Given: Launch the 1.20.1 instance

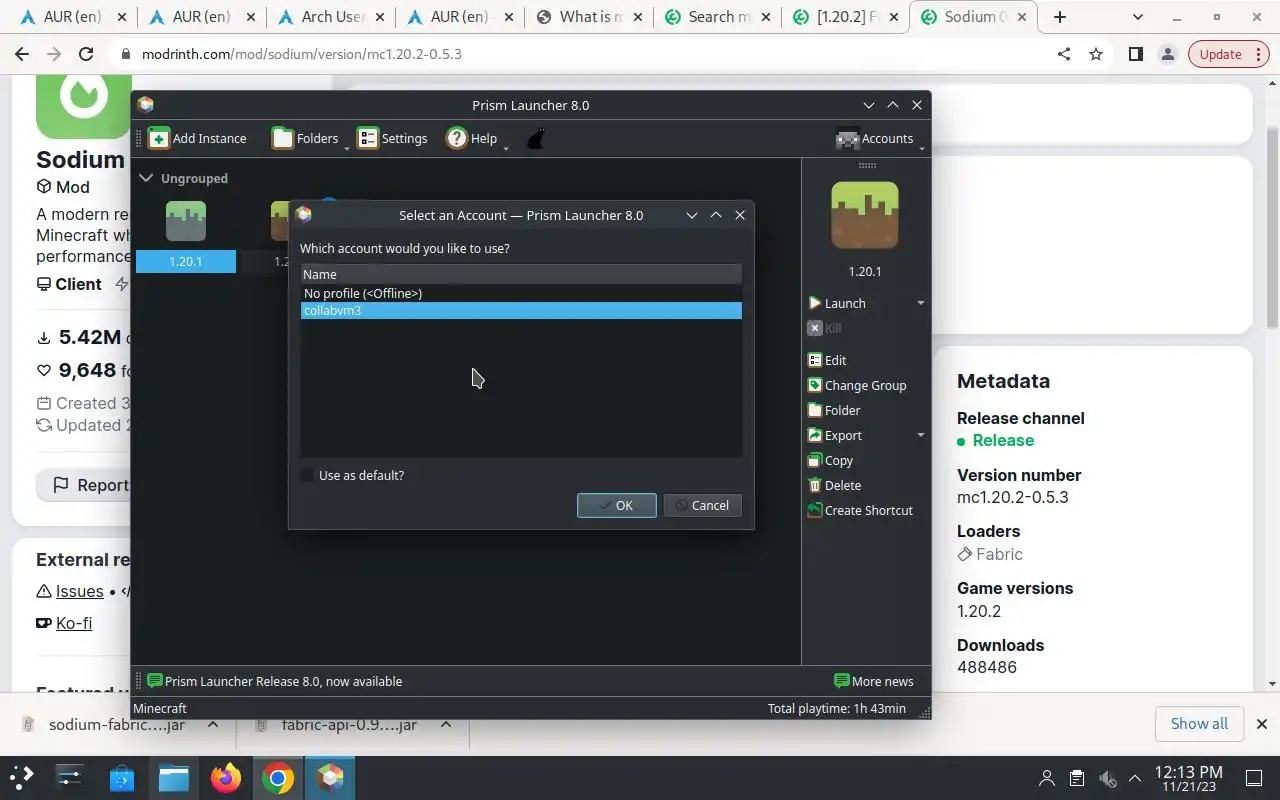Looking at the screenshot, I should click(837, 303).
